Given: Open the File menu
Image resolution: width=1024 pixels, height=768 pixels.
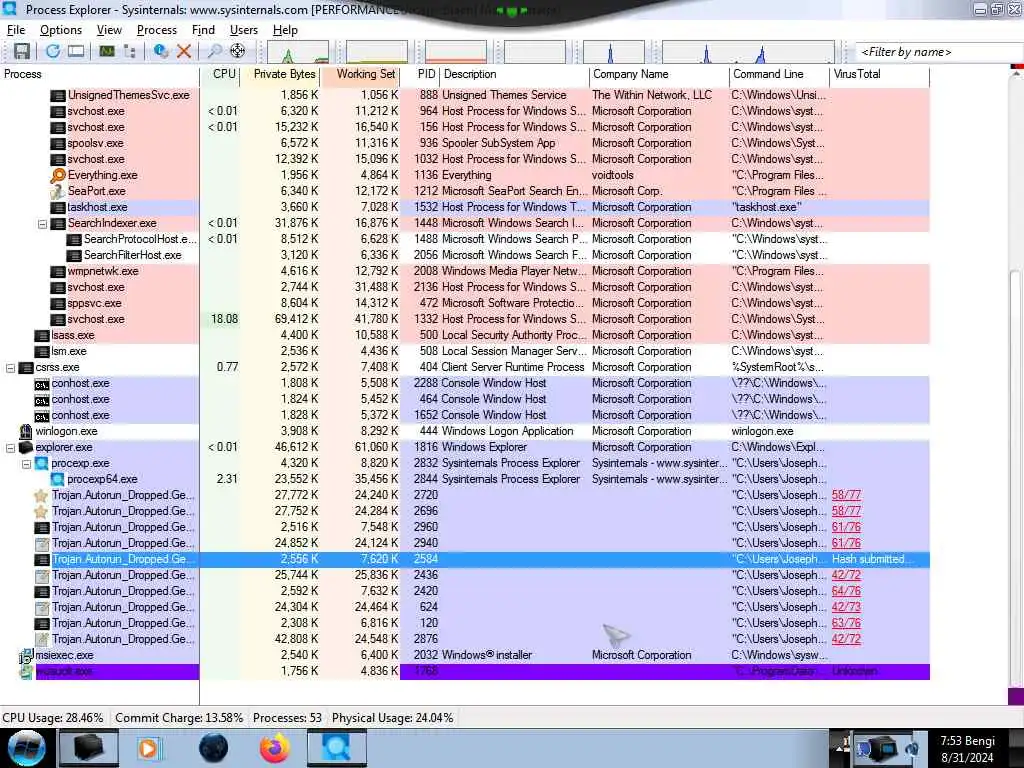Looking at the screenshot, I should [16, 30].
